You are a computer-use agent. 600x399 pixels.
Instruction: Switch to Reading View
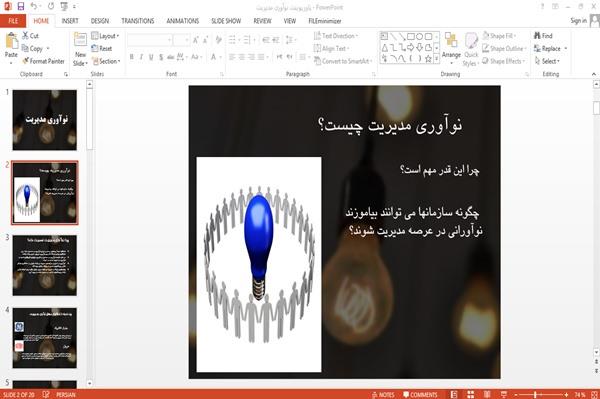click(x=487, y=394)
